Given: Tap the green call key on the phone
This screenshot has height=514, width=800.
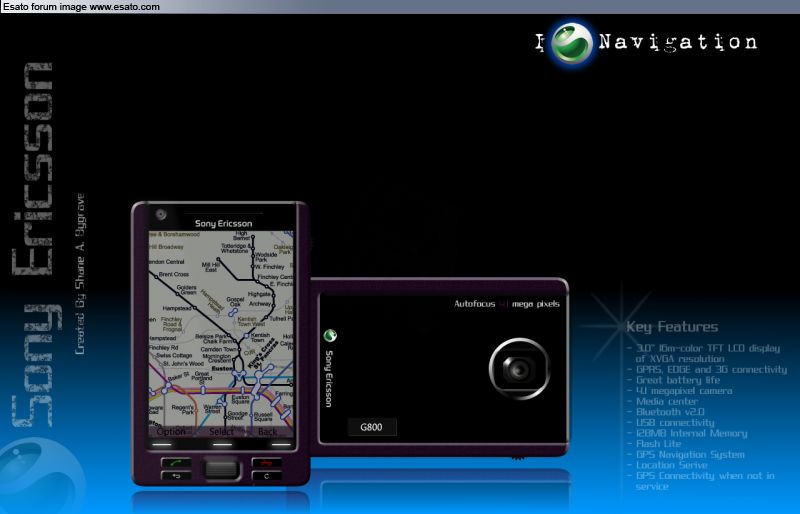Looking at the screenshot, I should pyautogui.click(x=177, y=463).
